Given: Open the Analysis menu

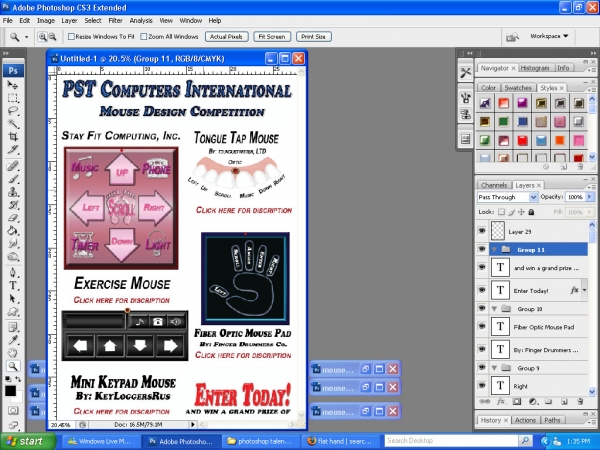Looking at the screenshot, I should (140, 21).
